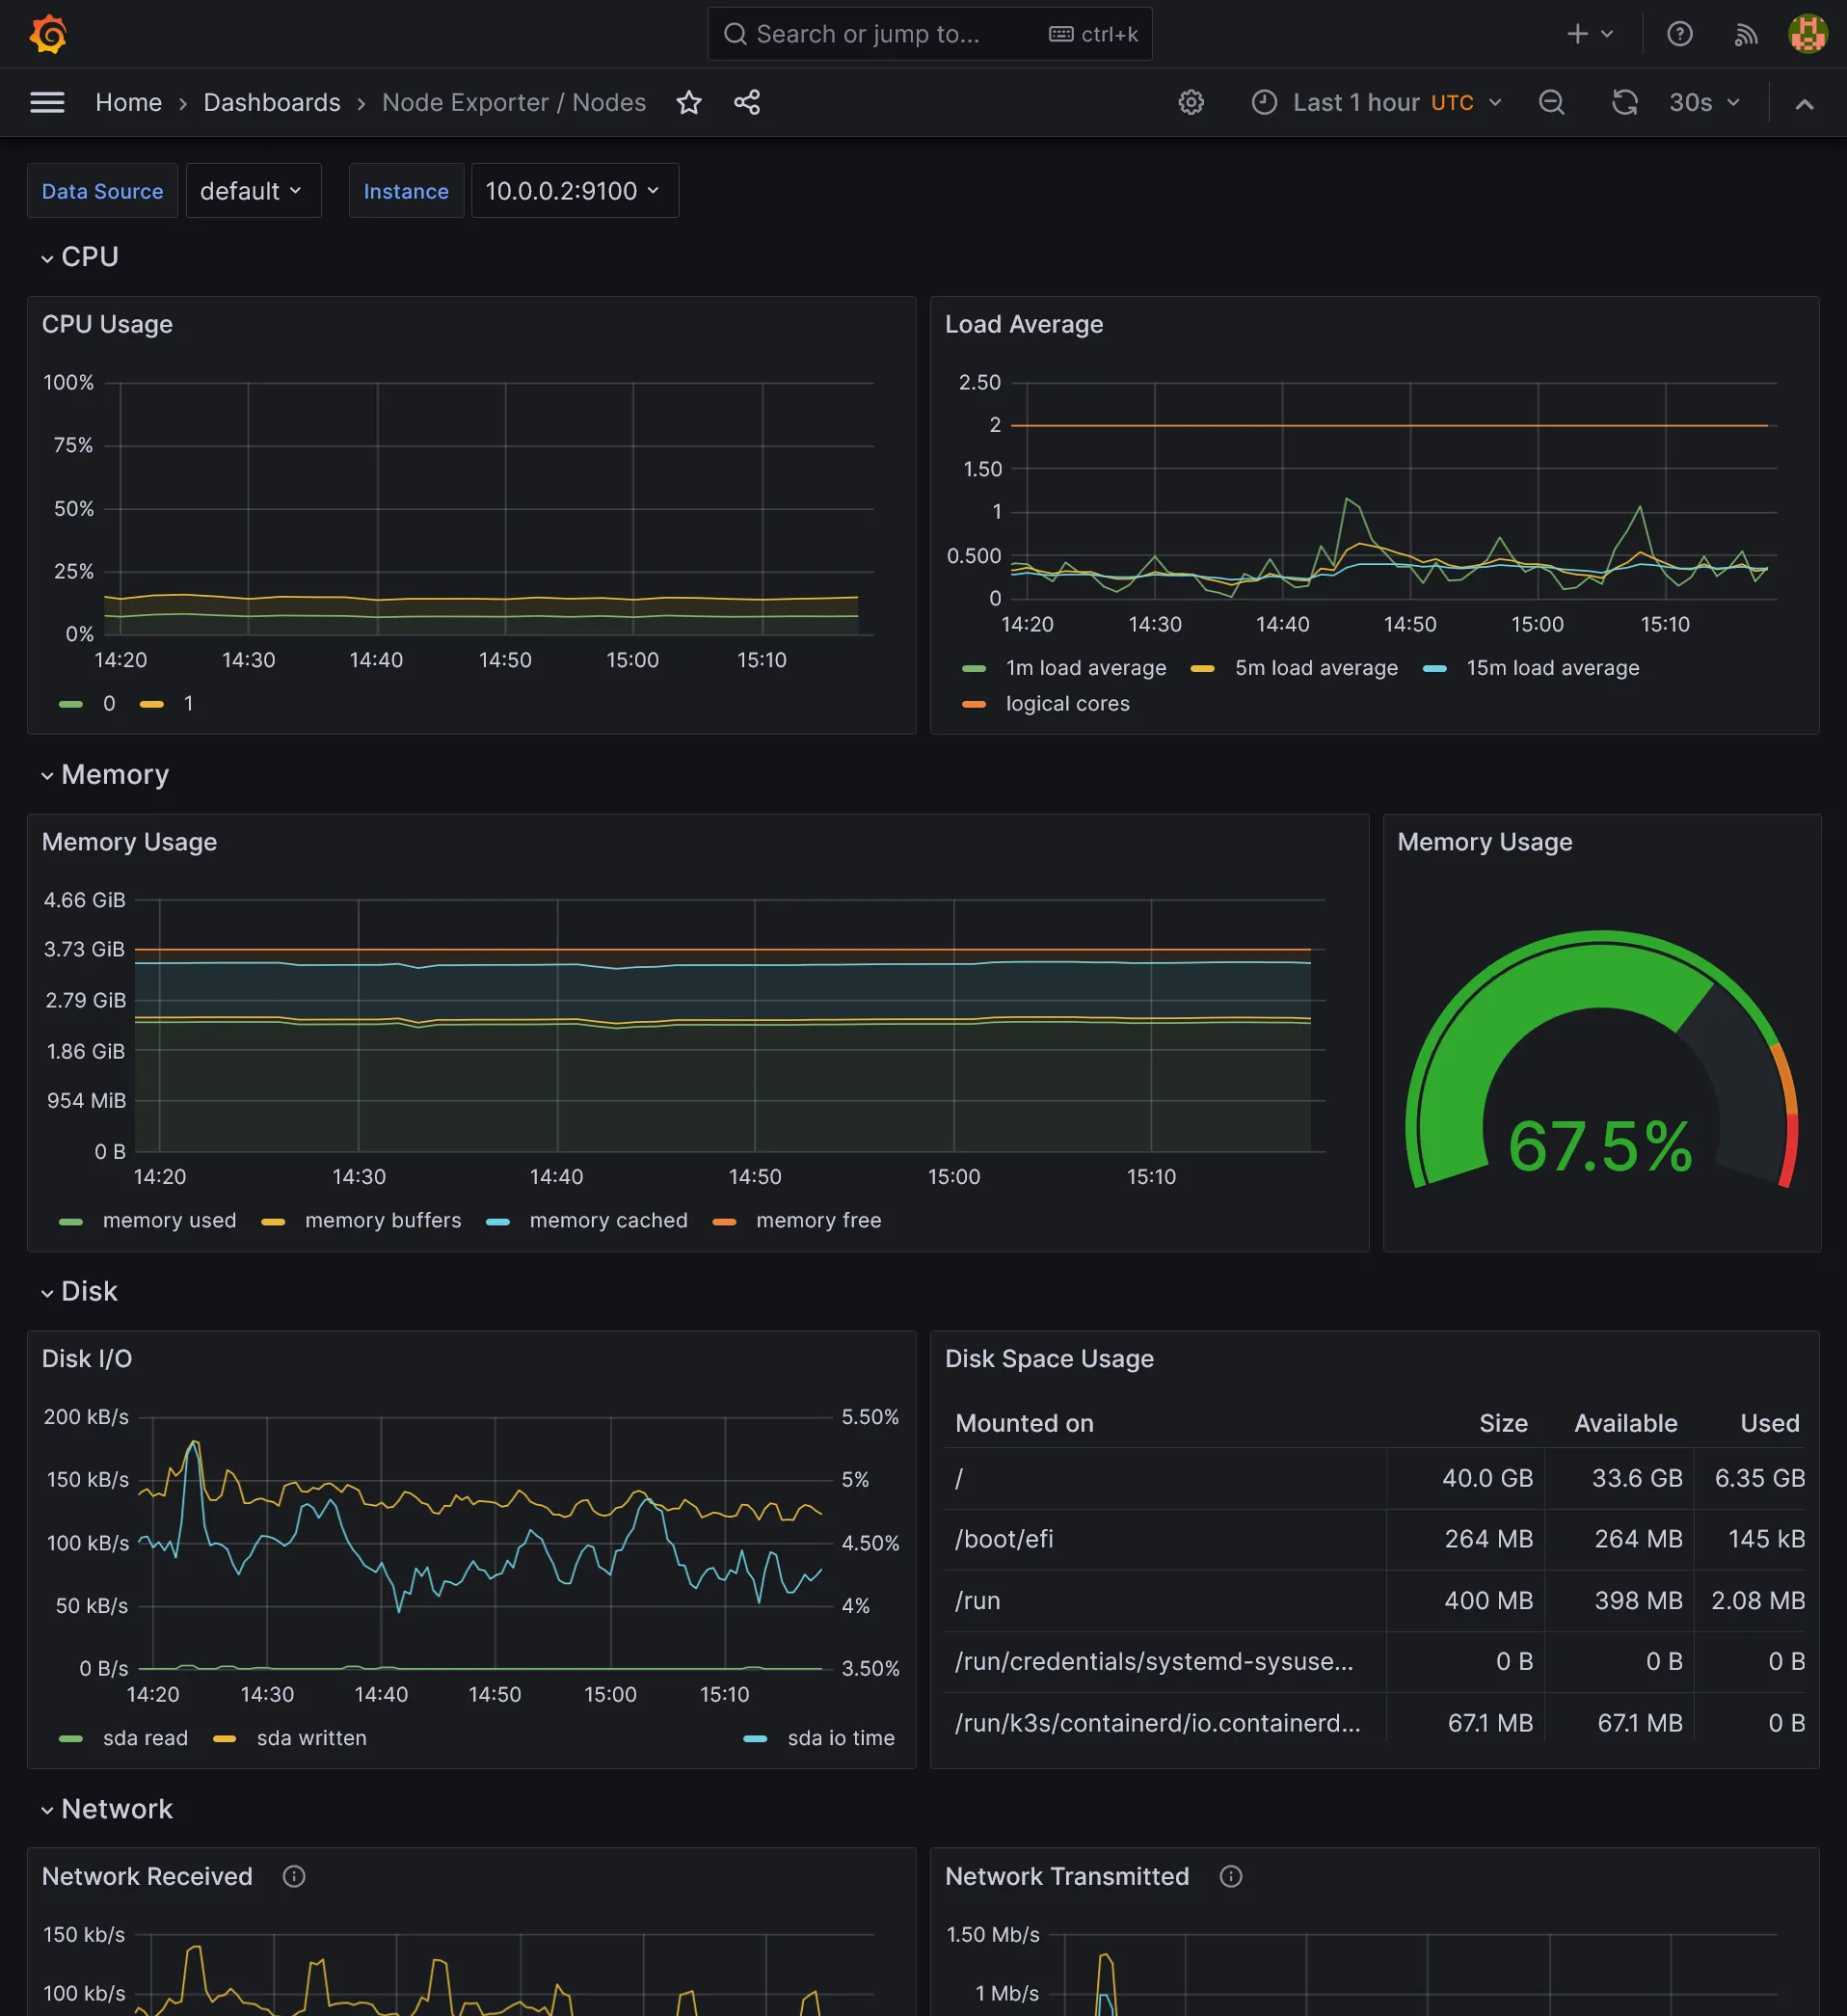Refresh the dashboard now
The width and height of the screenshot is (1847, 2016).
coord(1624,102)
